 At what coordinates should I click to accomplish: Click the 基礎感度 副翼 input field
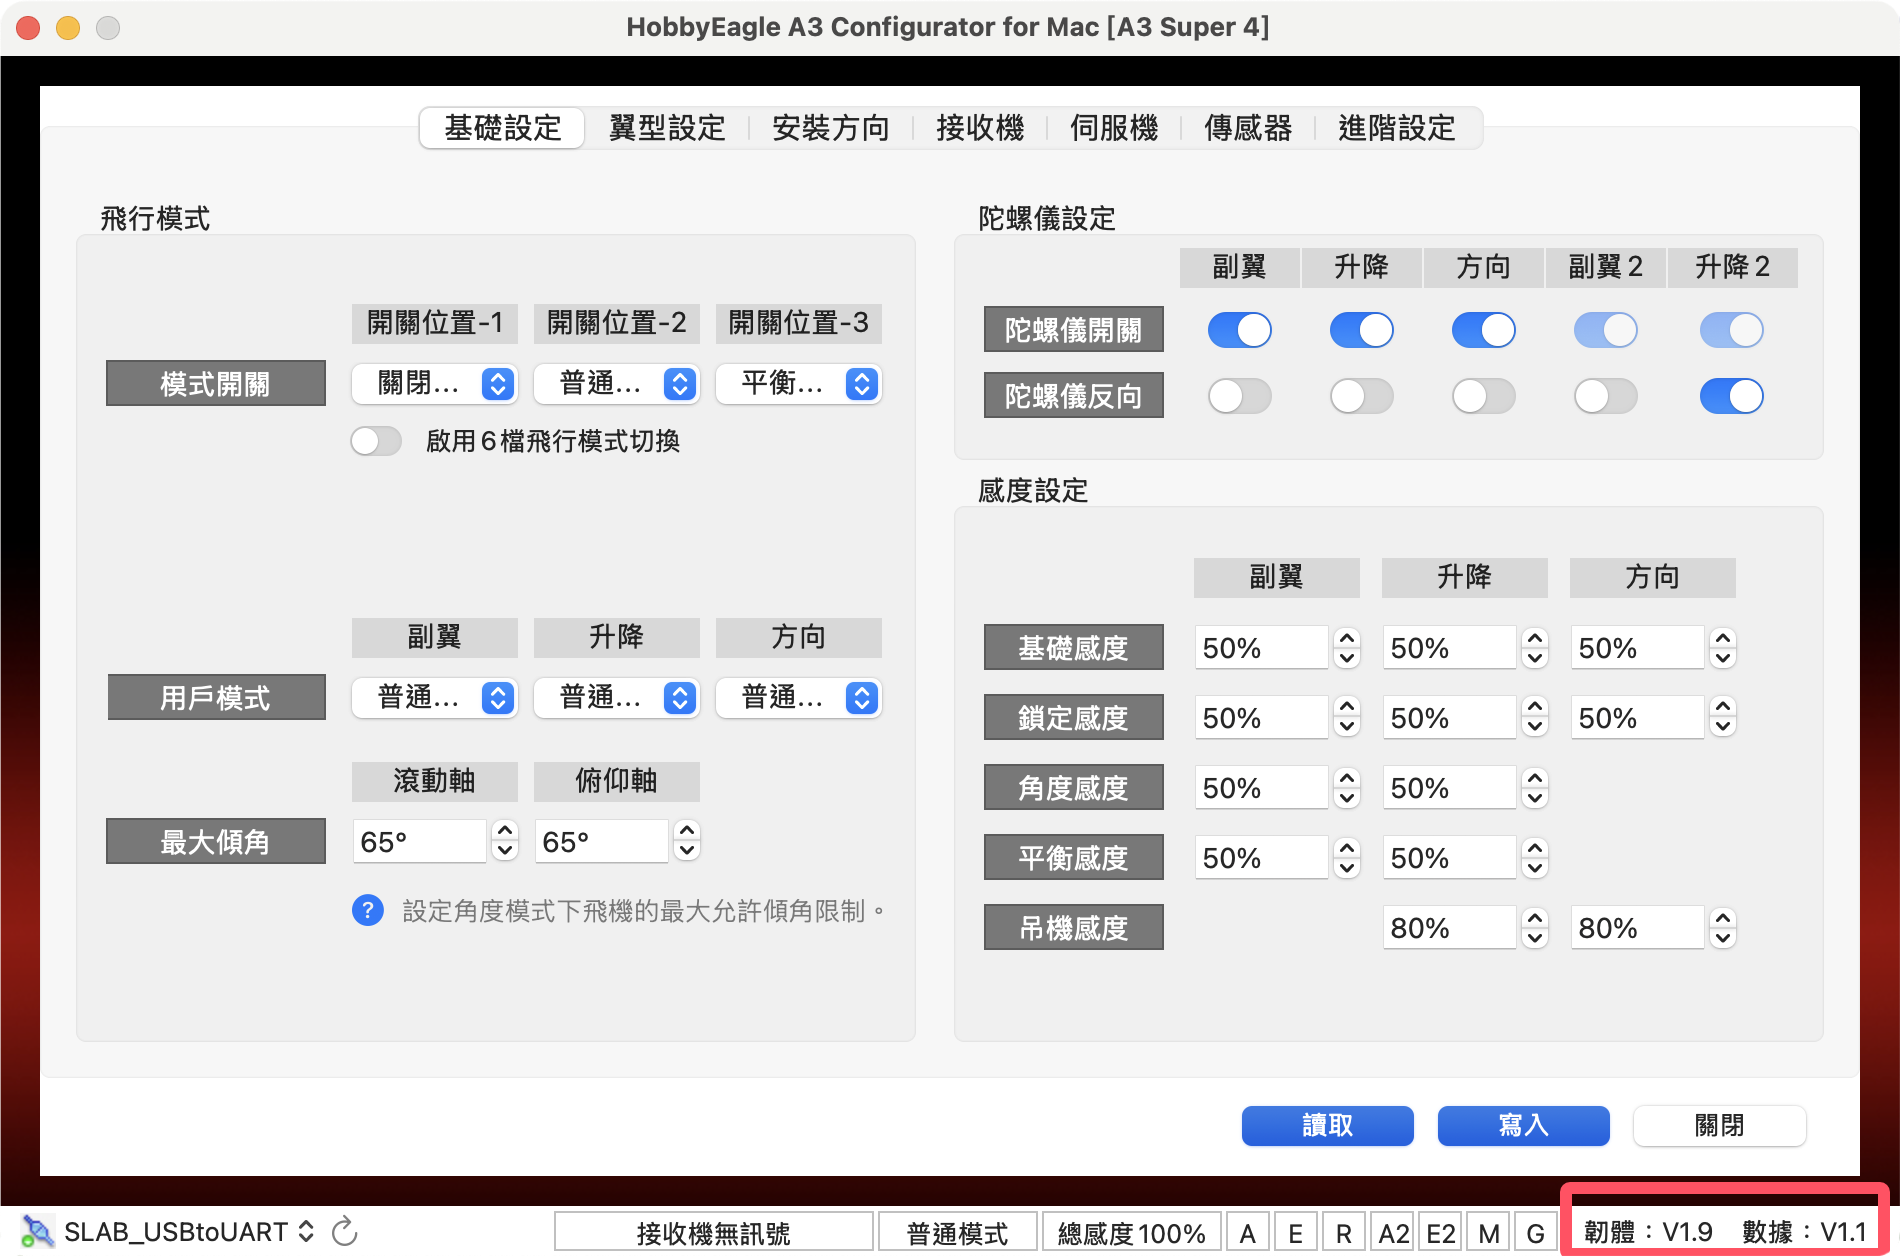[x=1260, y=648]
